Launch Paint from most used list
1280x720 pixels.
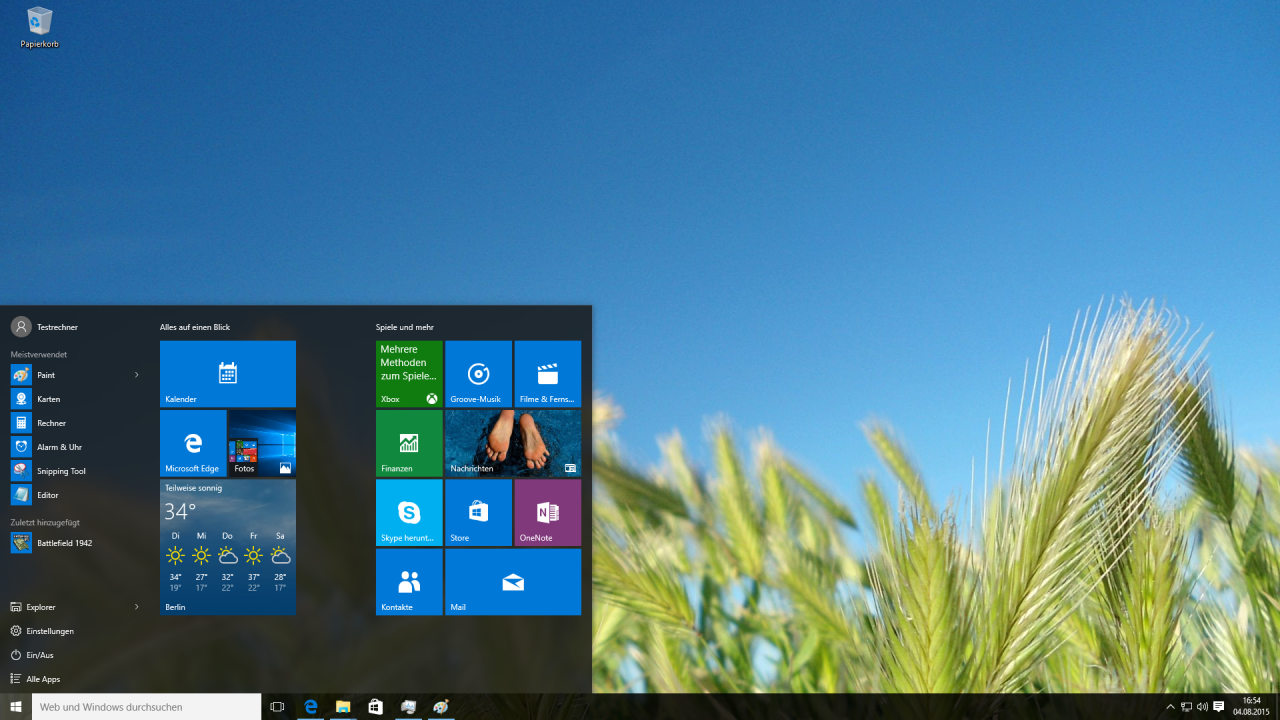[75, 375]
